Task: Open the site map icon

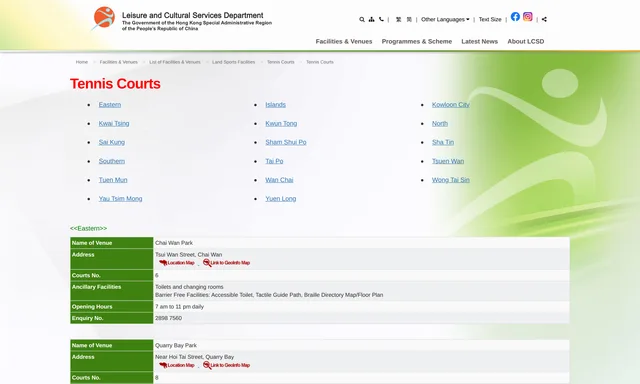Action: coord(371,19)
